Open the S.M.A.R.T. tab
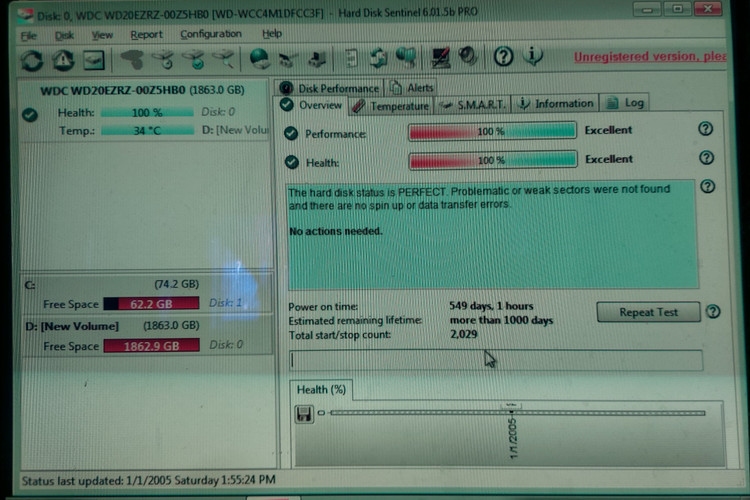This screenshot has height=500, width=750. coord(472,104)
